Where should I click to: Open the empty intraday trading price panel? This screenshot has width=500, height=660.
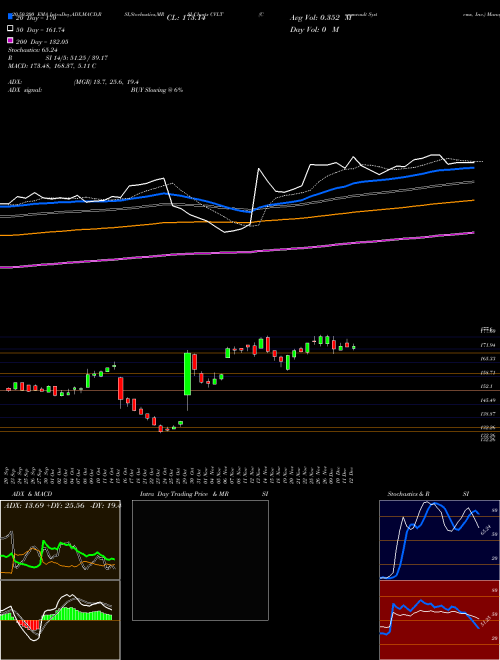200,560
